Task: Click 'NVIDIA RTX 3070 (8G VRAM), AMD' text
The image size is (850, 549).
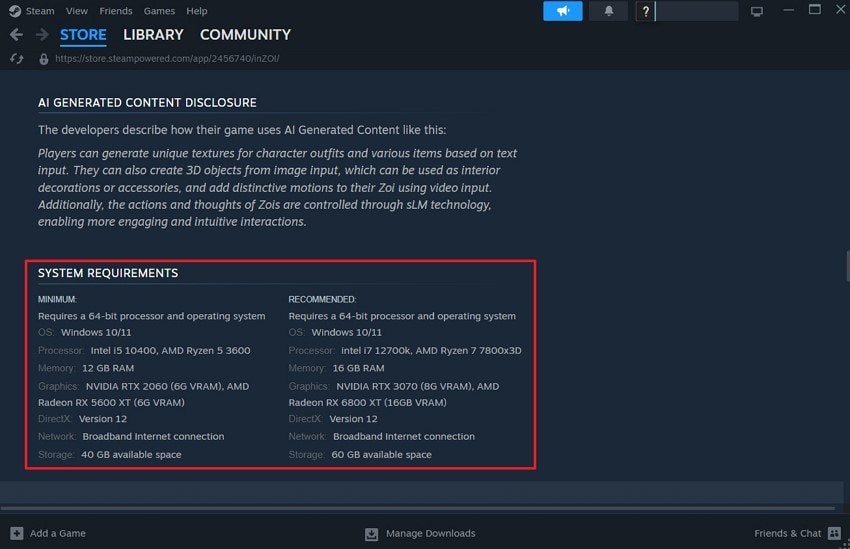Action: 417,386
